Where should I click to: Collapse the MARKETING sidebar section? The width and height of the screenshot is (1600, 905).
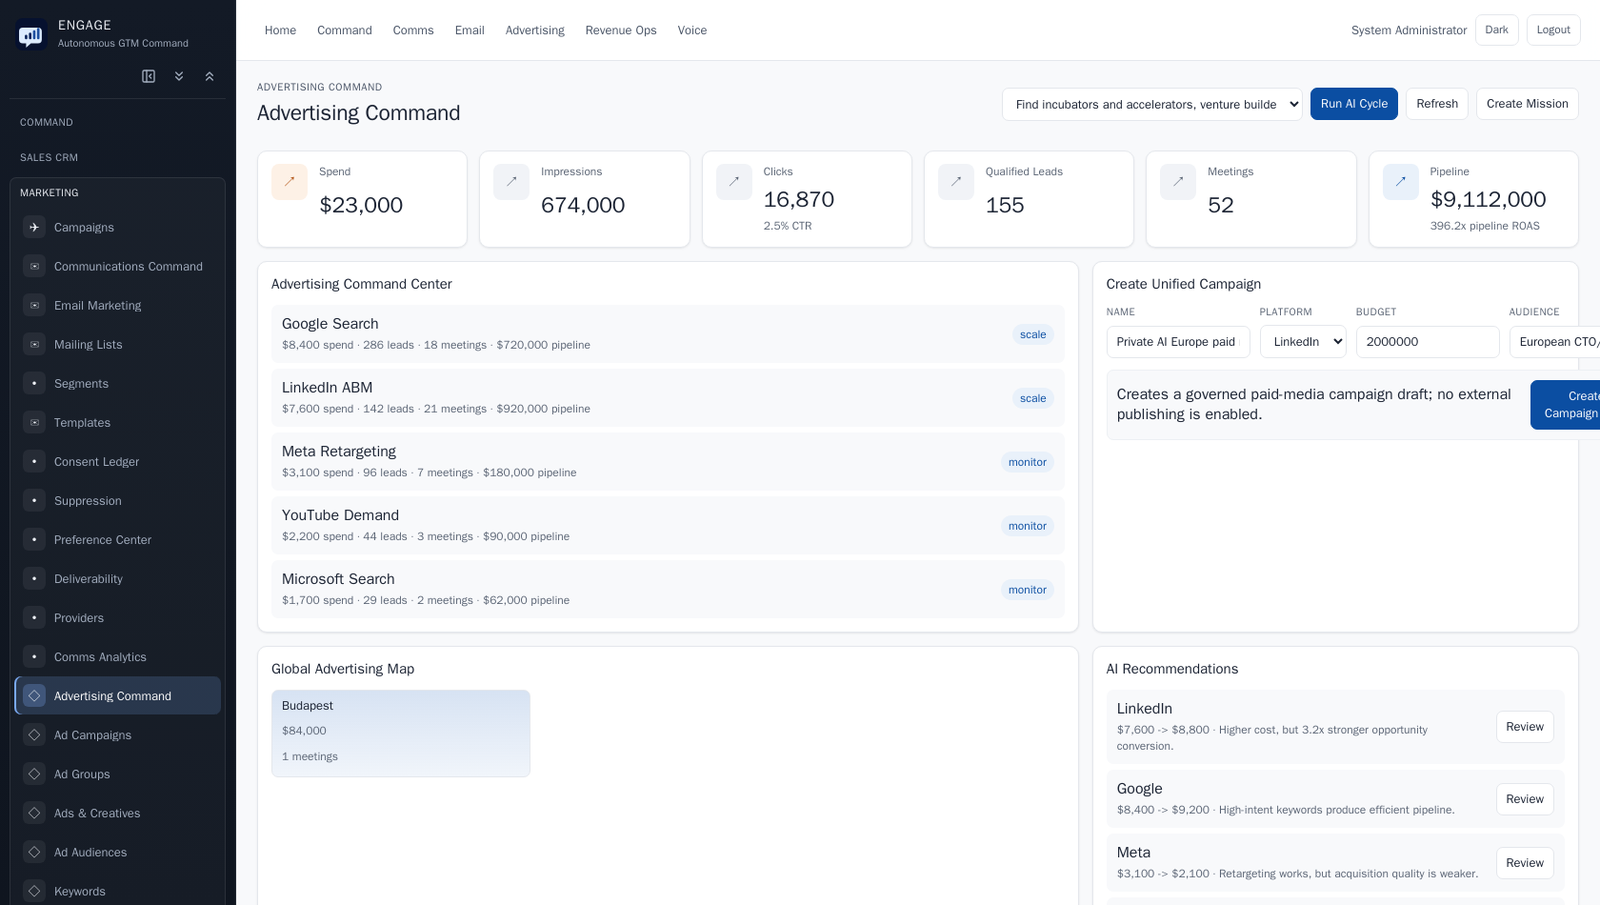coord(117,192)
